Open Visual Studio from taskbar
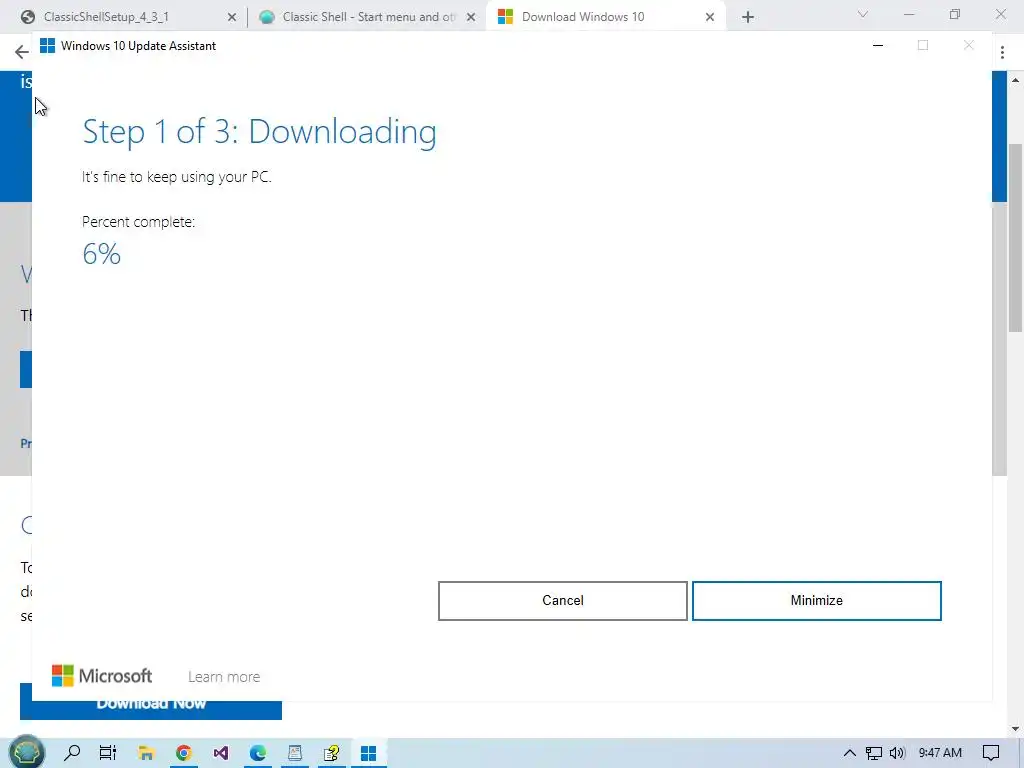 221,753
